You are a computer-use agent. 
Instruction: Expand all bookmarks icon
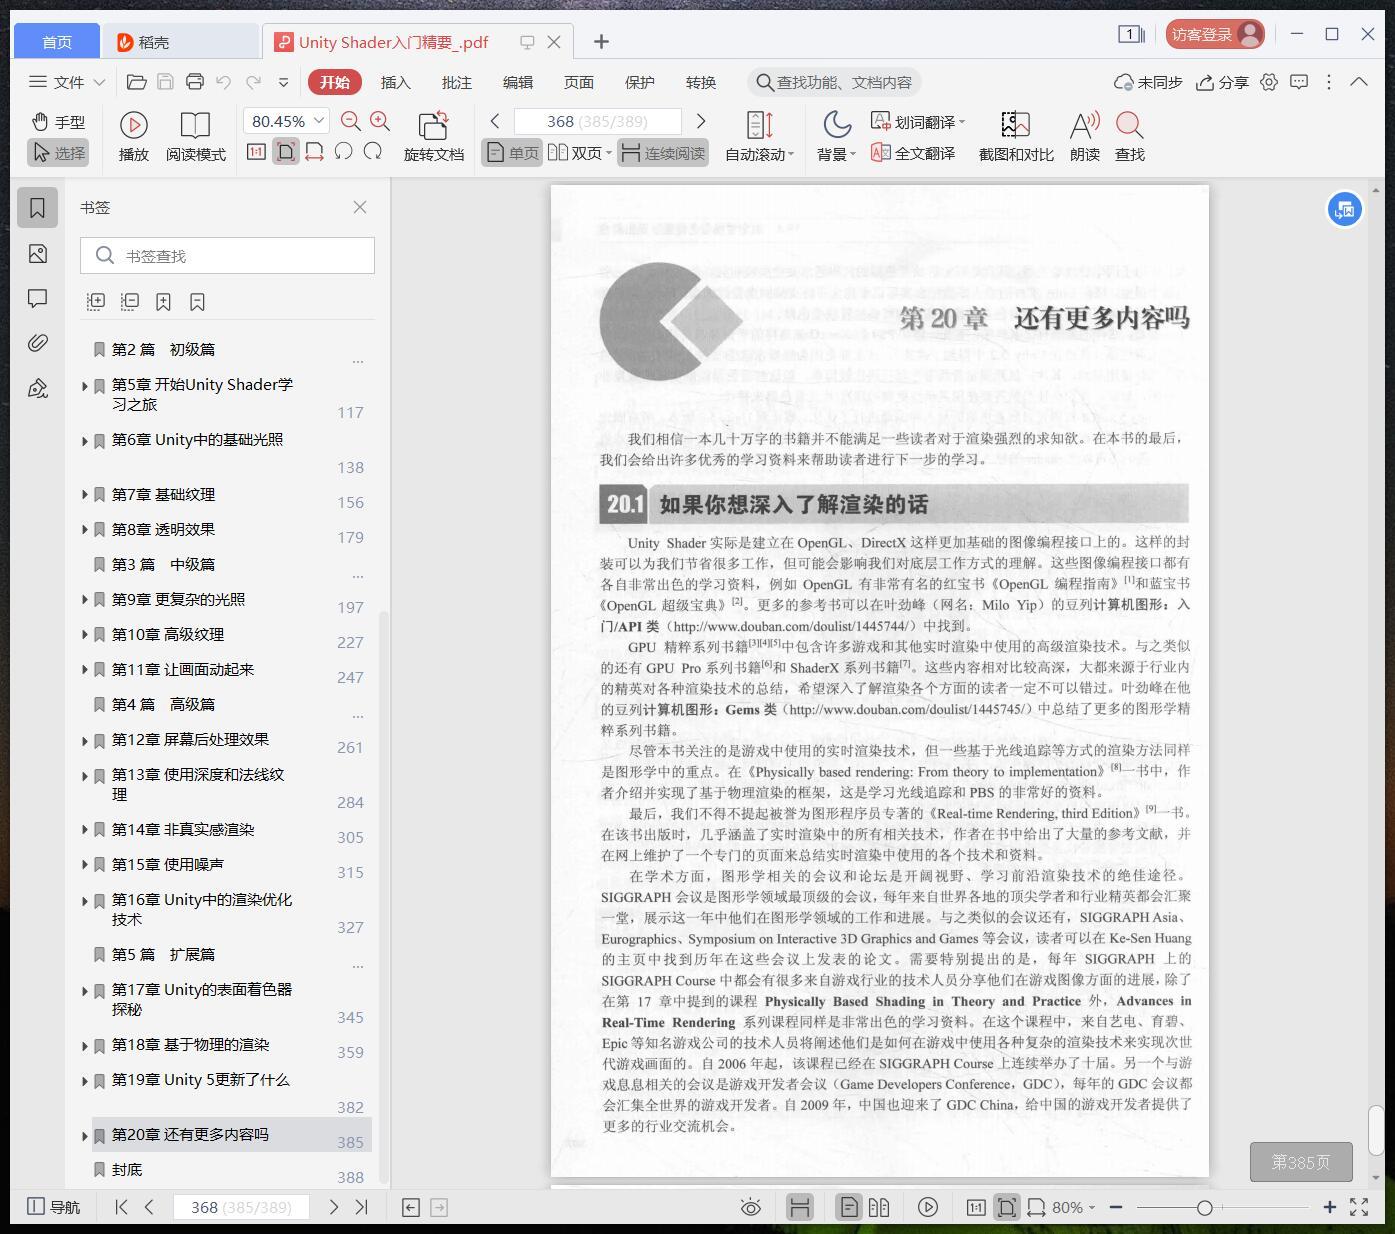[x=96, y=301]
